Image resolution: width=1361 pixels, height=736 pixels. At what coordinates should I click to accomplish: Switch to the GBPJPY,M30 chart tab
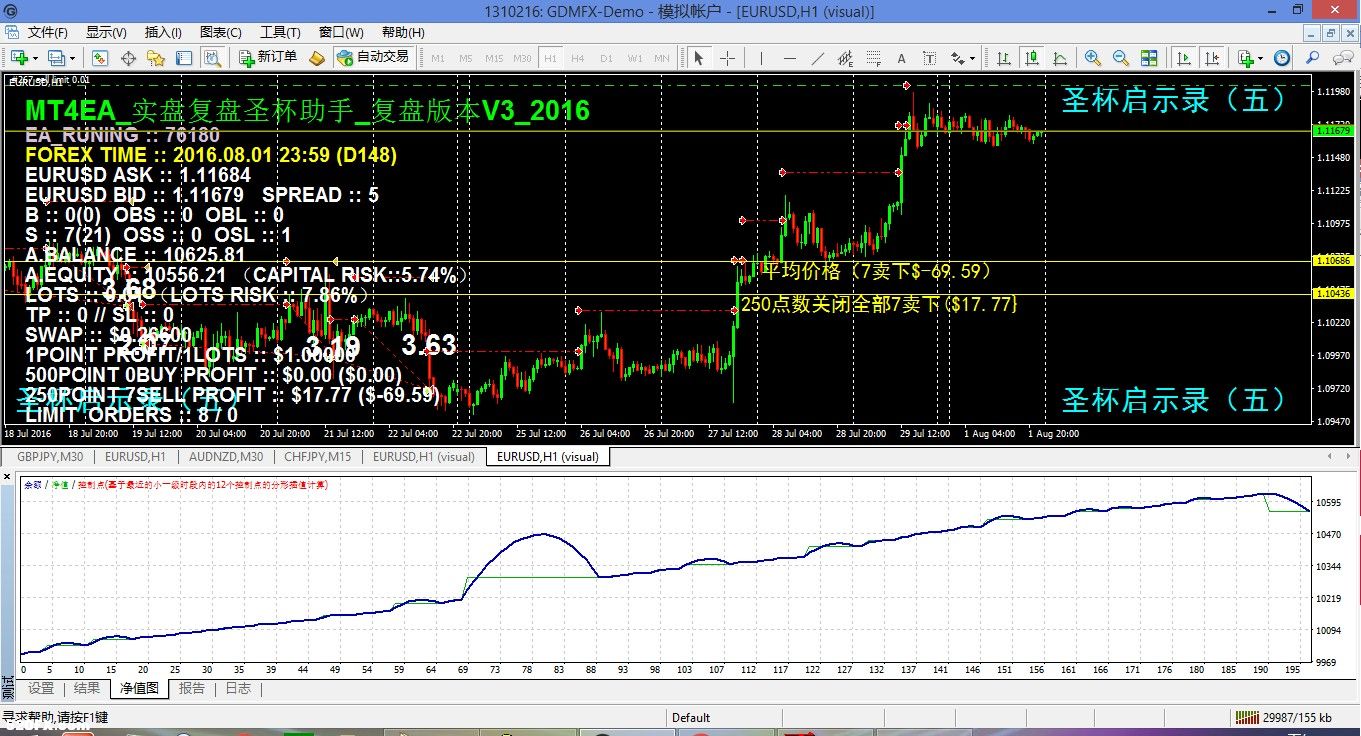pos(49,457)
